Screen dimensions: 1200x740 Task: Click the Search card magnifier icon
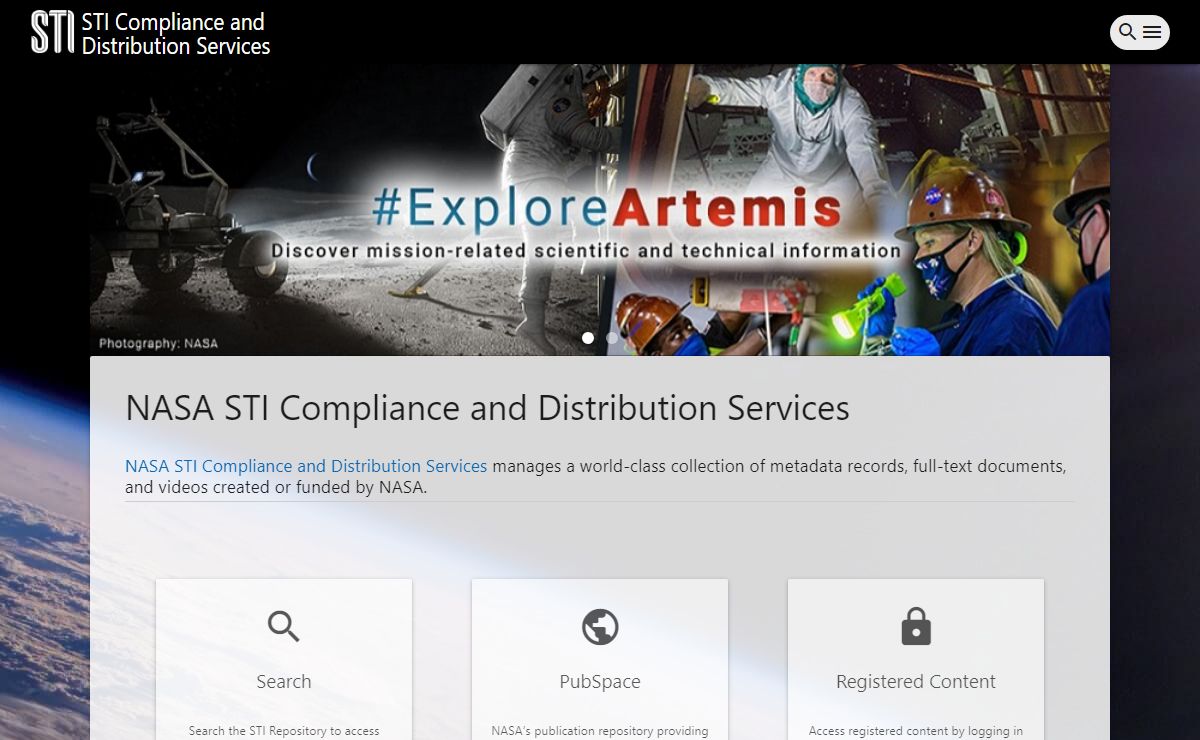284,627
